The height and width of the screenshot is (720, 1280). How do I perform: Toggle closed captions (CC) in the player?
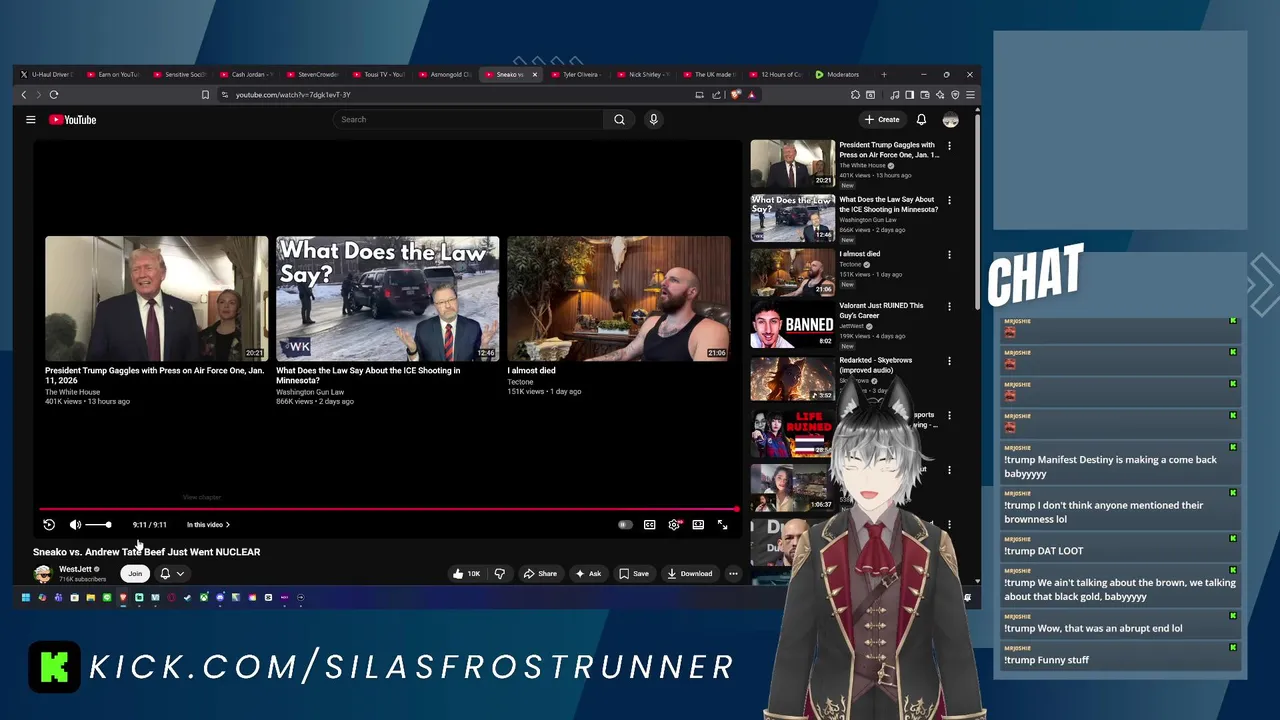pyautogui.click(x=650, y=525)
